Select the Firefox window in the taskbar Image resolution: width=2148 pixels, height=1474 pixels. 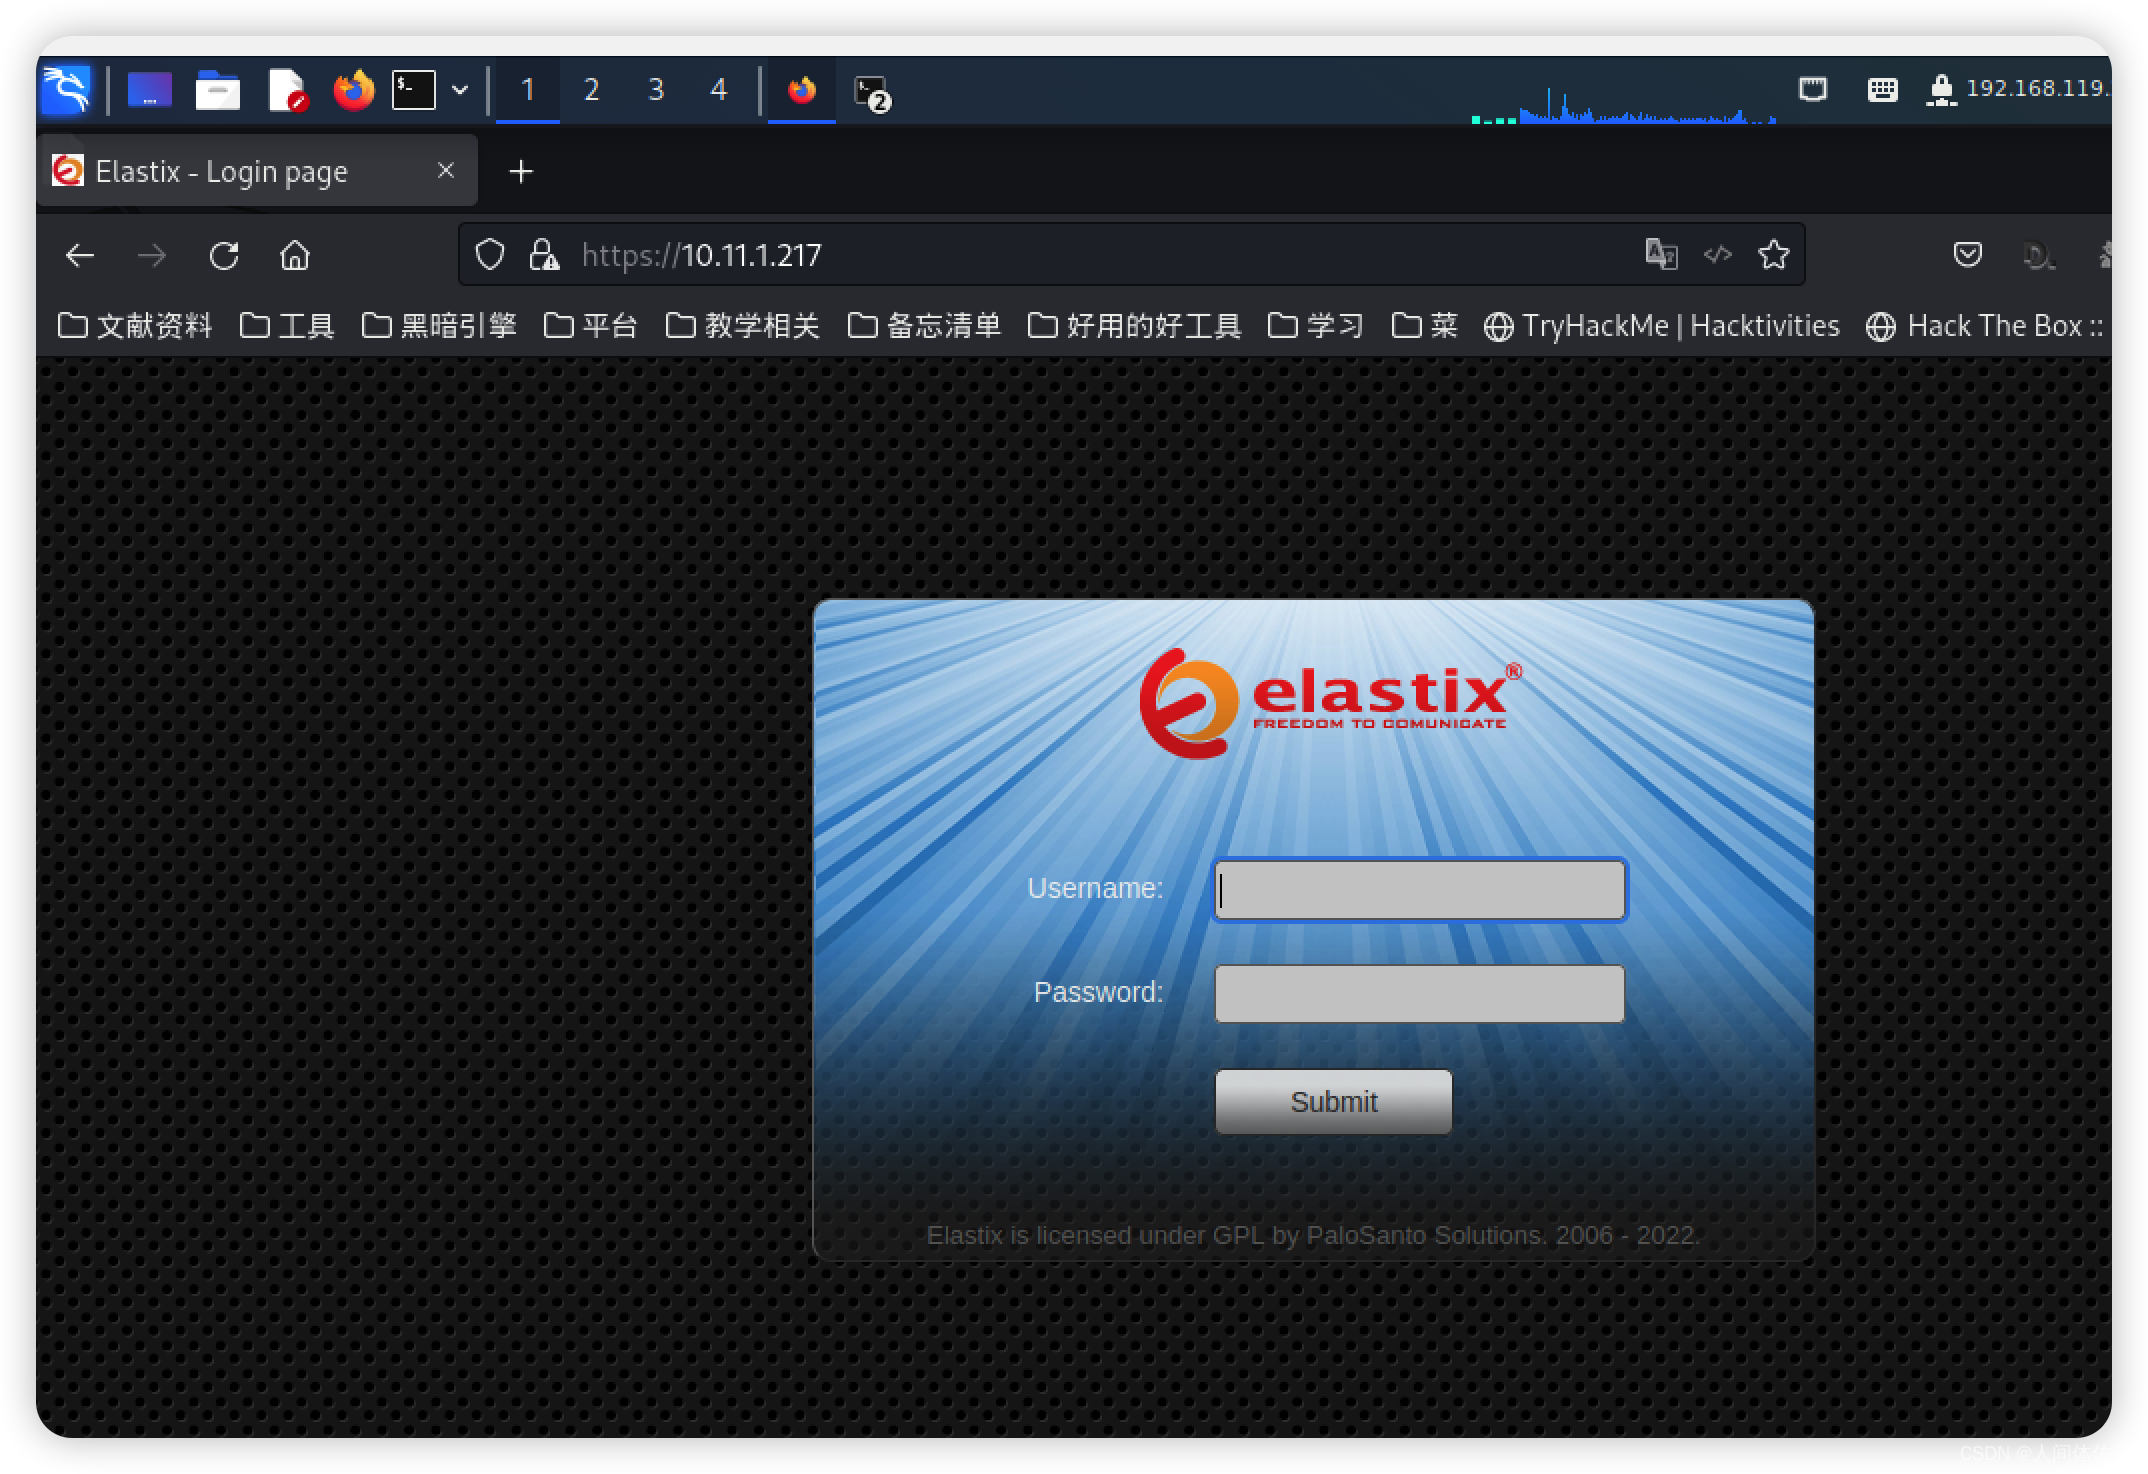pyautogui.click(x=802, y=90)
